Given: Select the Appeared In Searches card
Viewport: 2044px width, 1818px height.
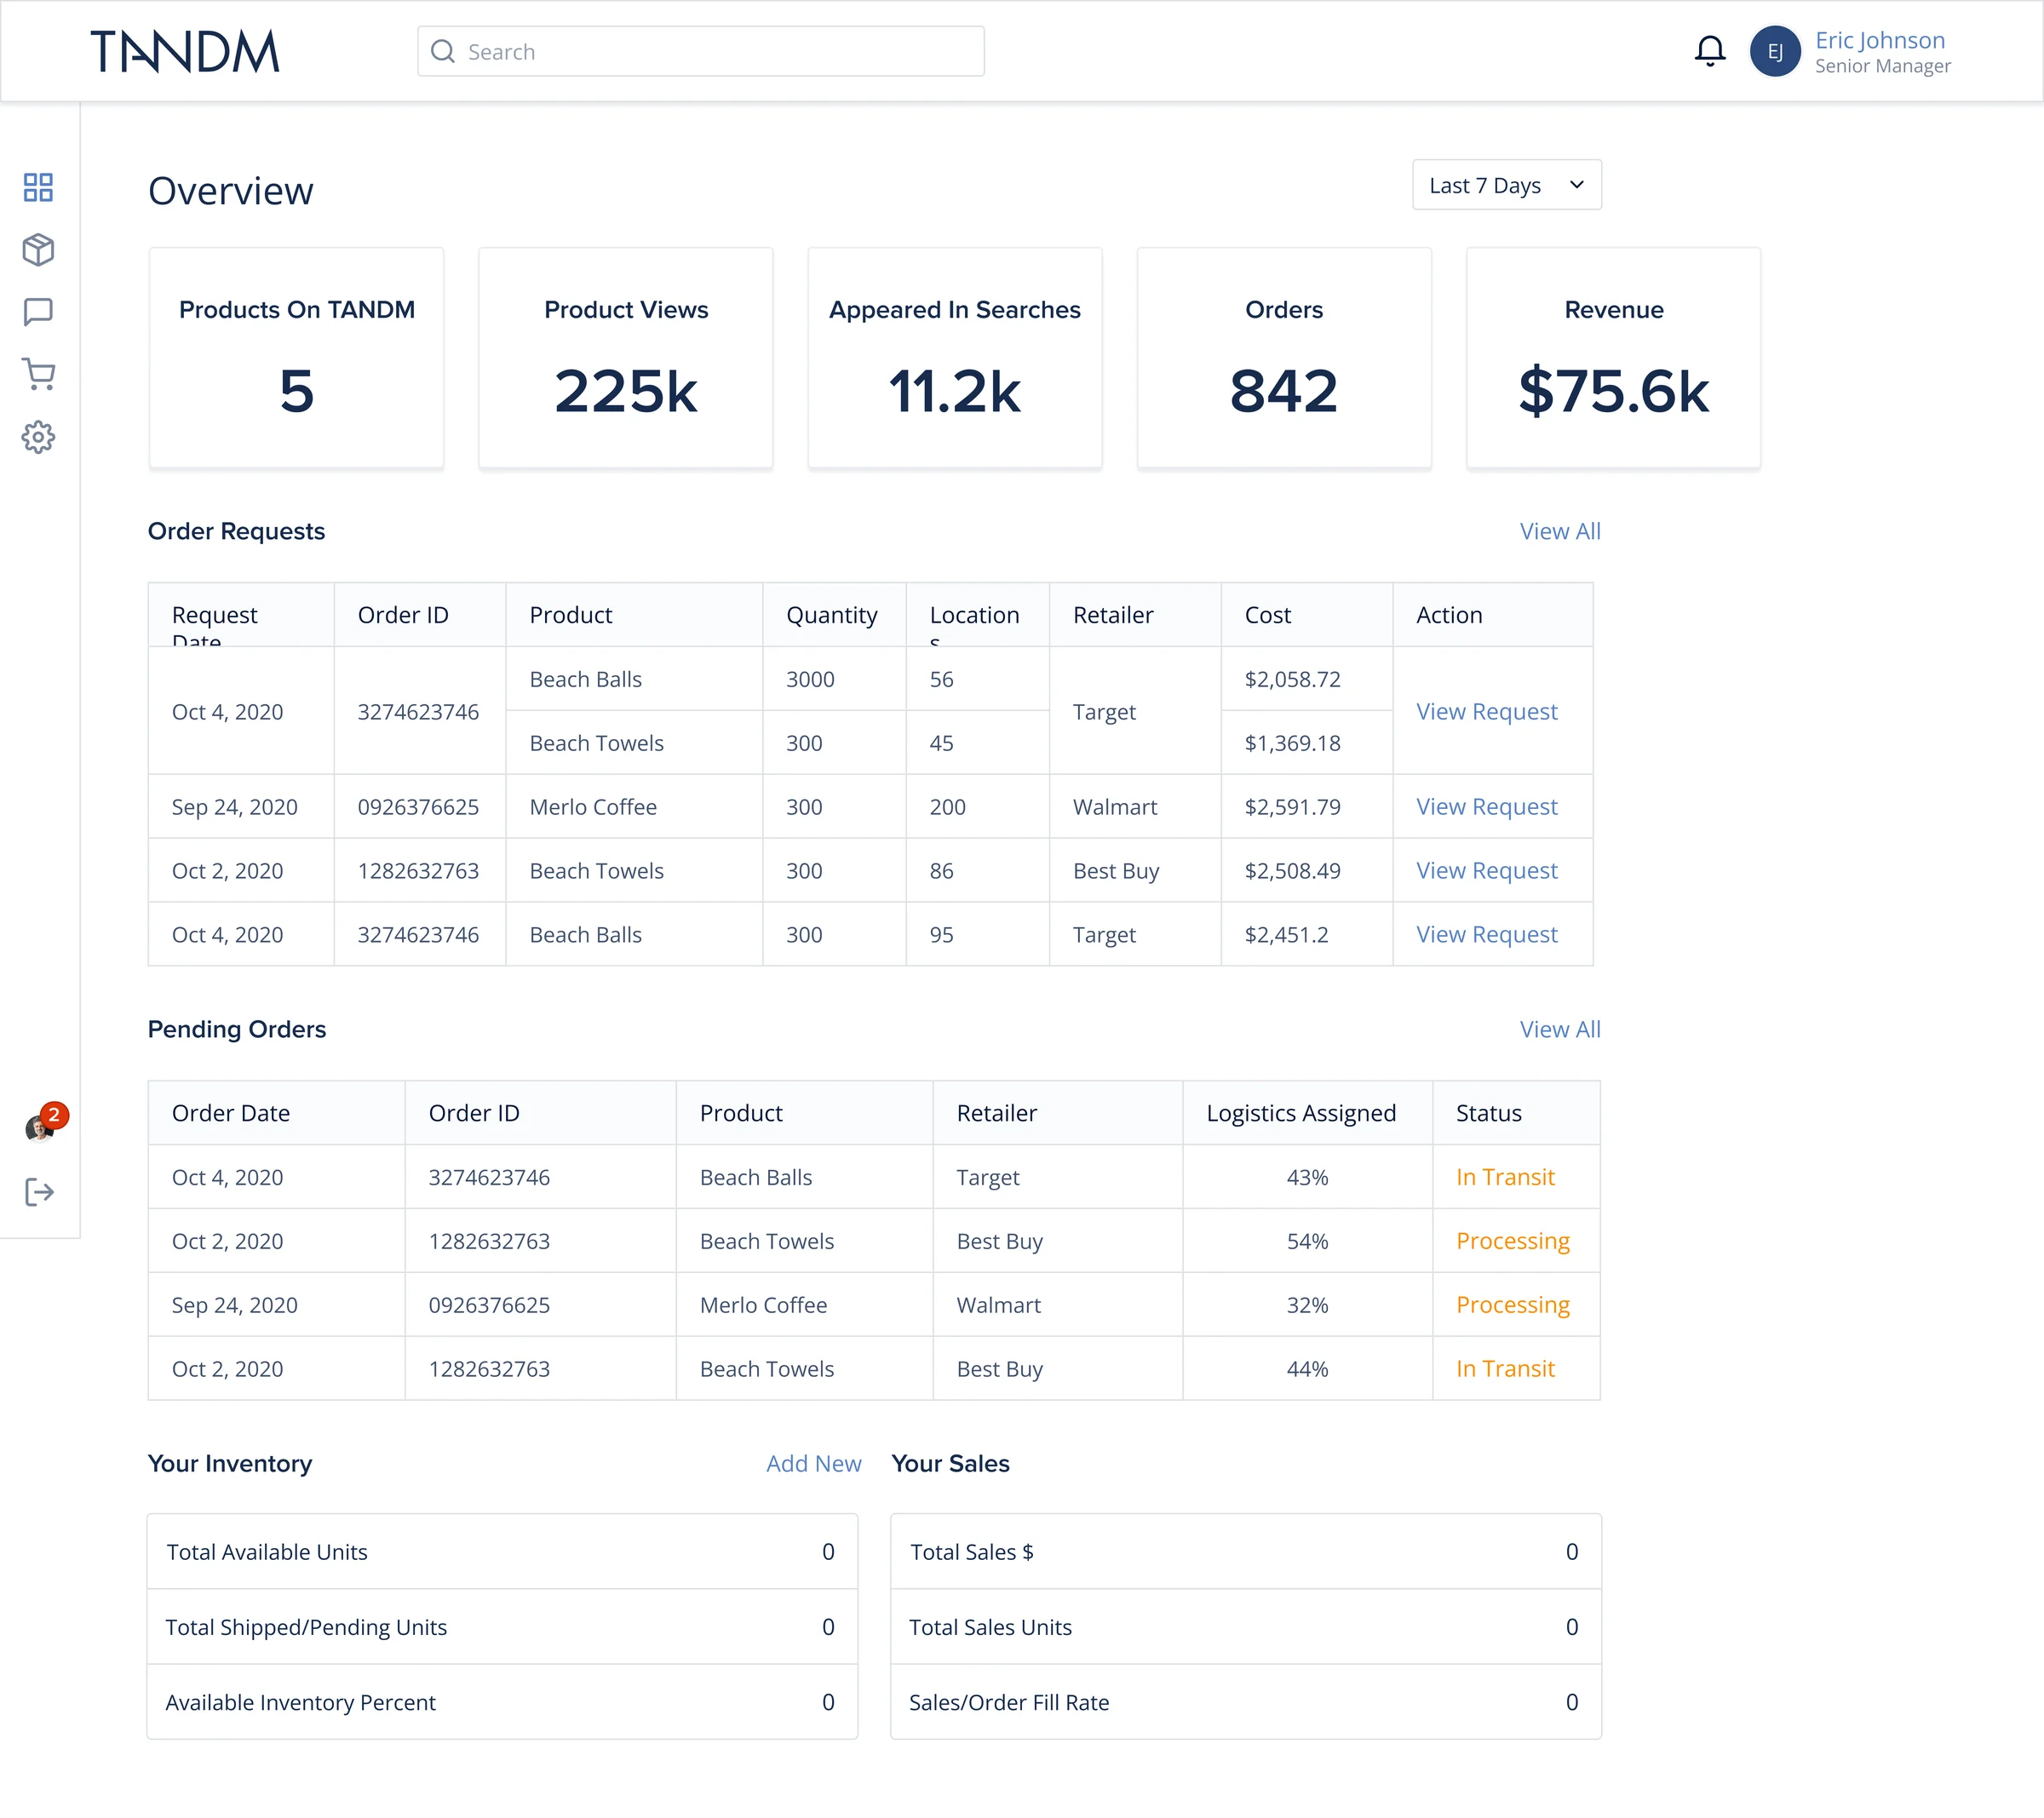Looking at the screenshot, I should (x=955, y=358).
